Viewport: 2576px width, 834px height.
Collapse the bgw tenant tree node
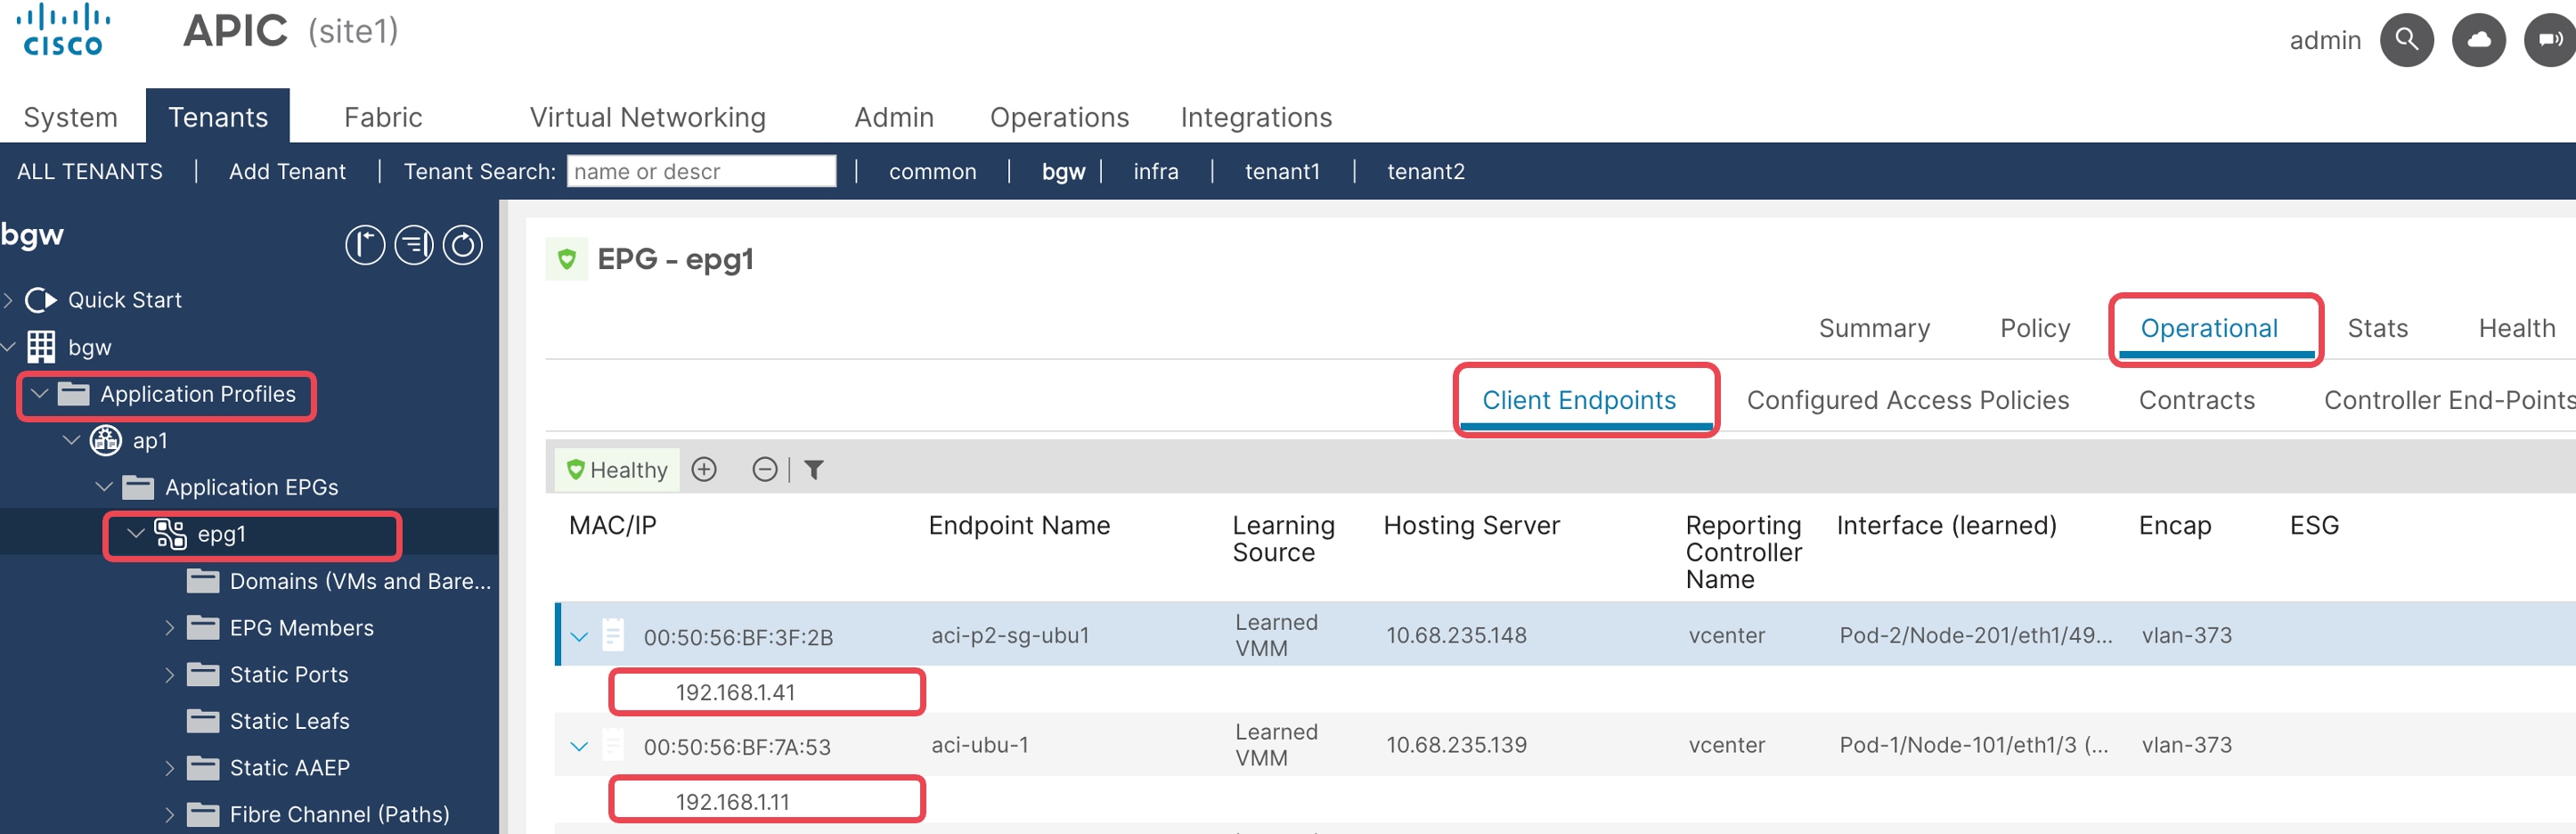click(8, 347)
